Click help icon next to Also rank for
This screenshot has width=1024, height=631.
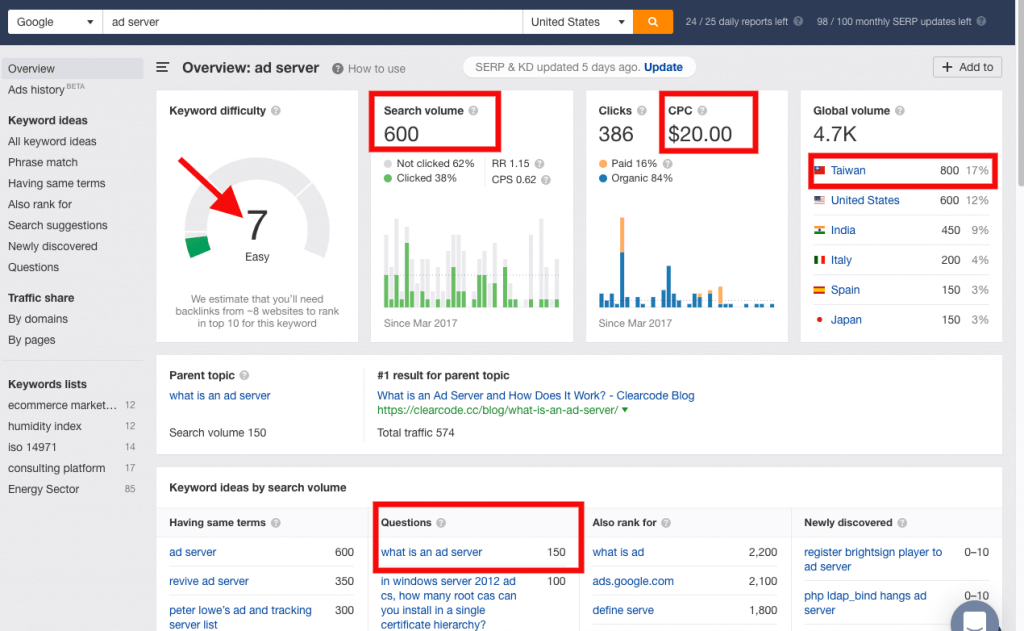pyautogui.click(x=666, y=523)
